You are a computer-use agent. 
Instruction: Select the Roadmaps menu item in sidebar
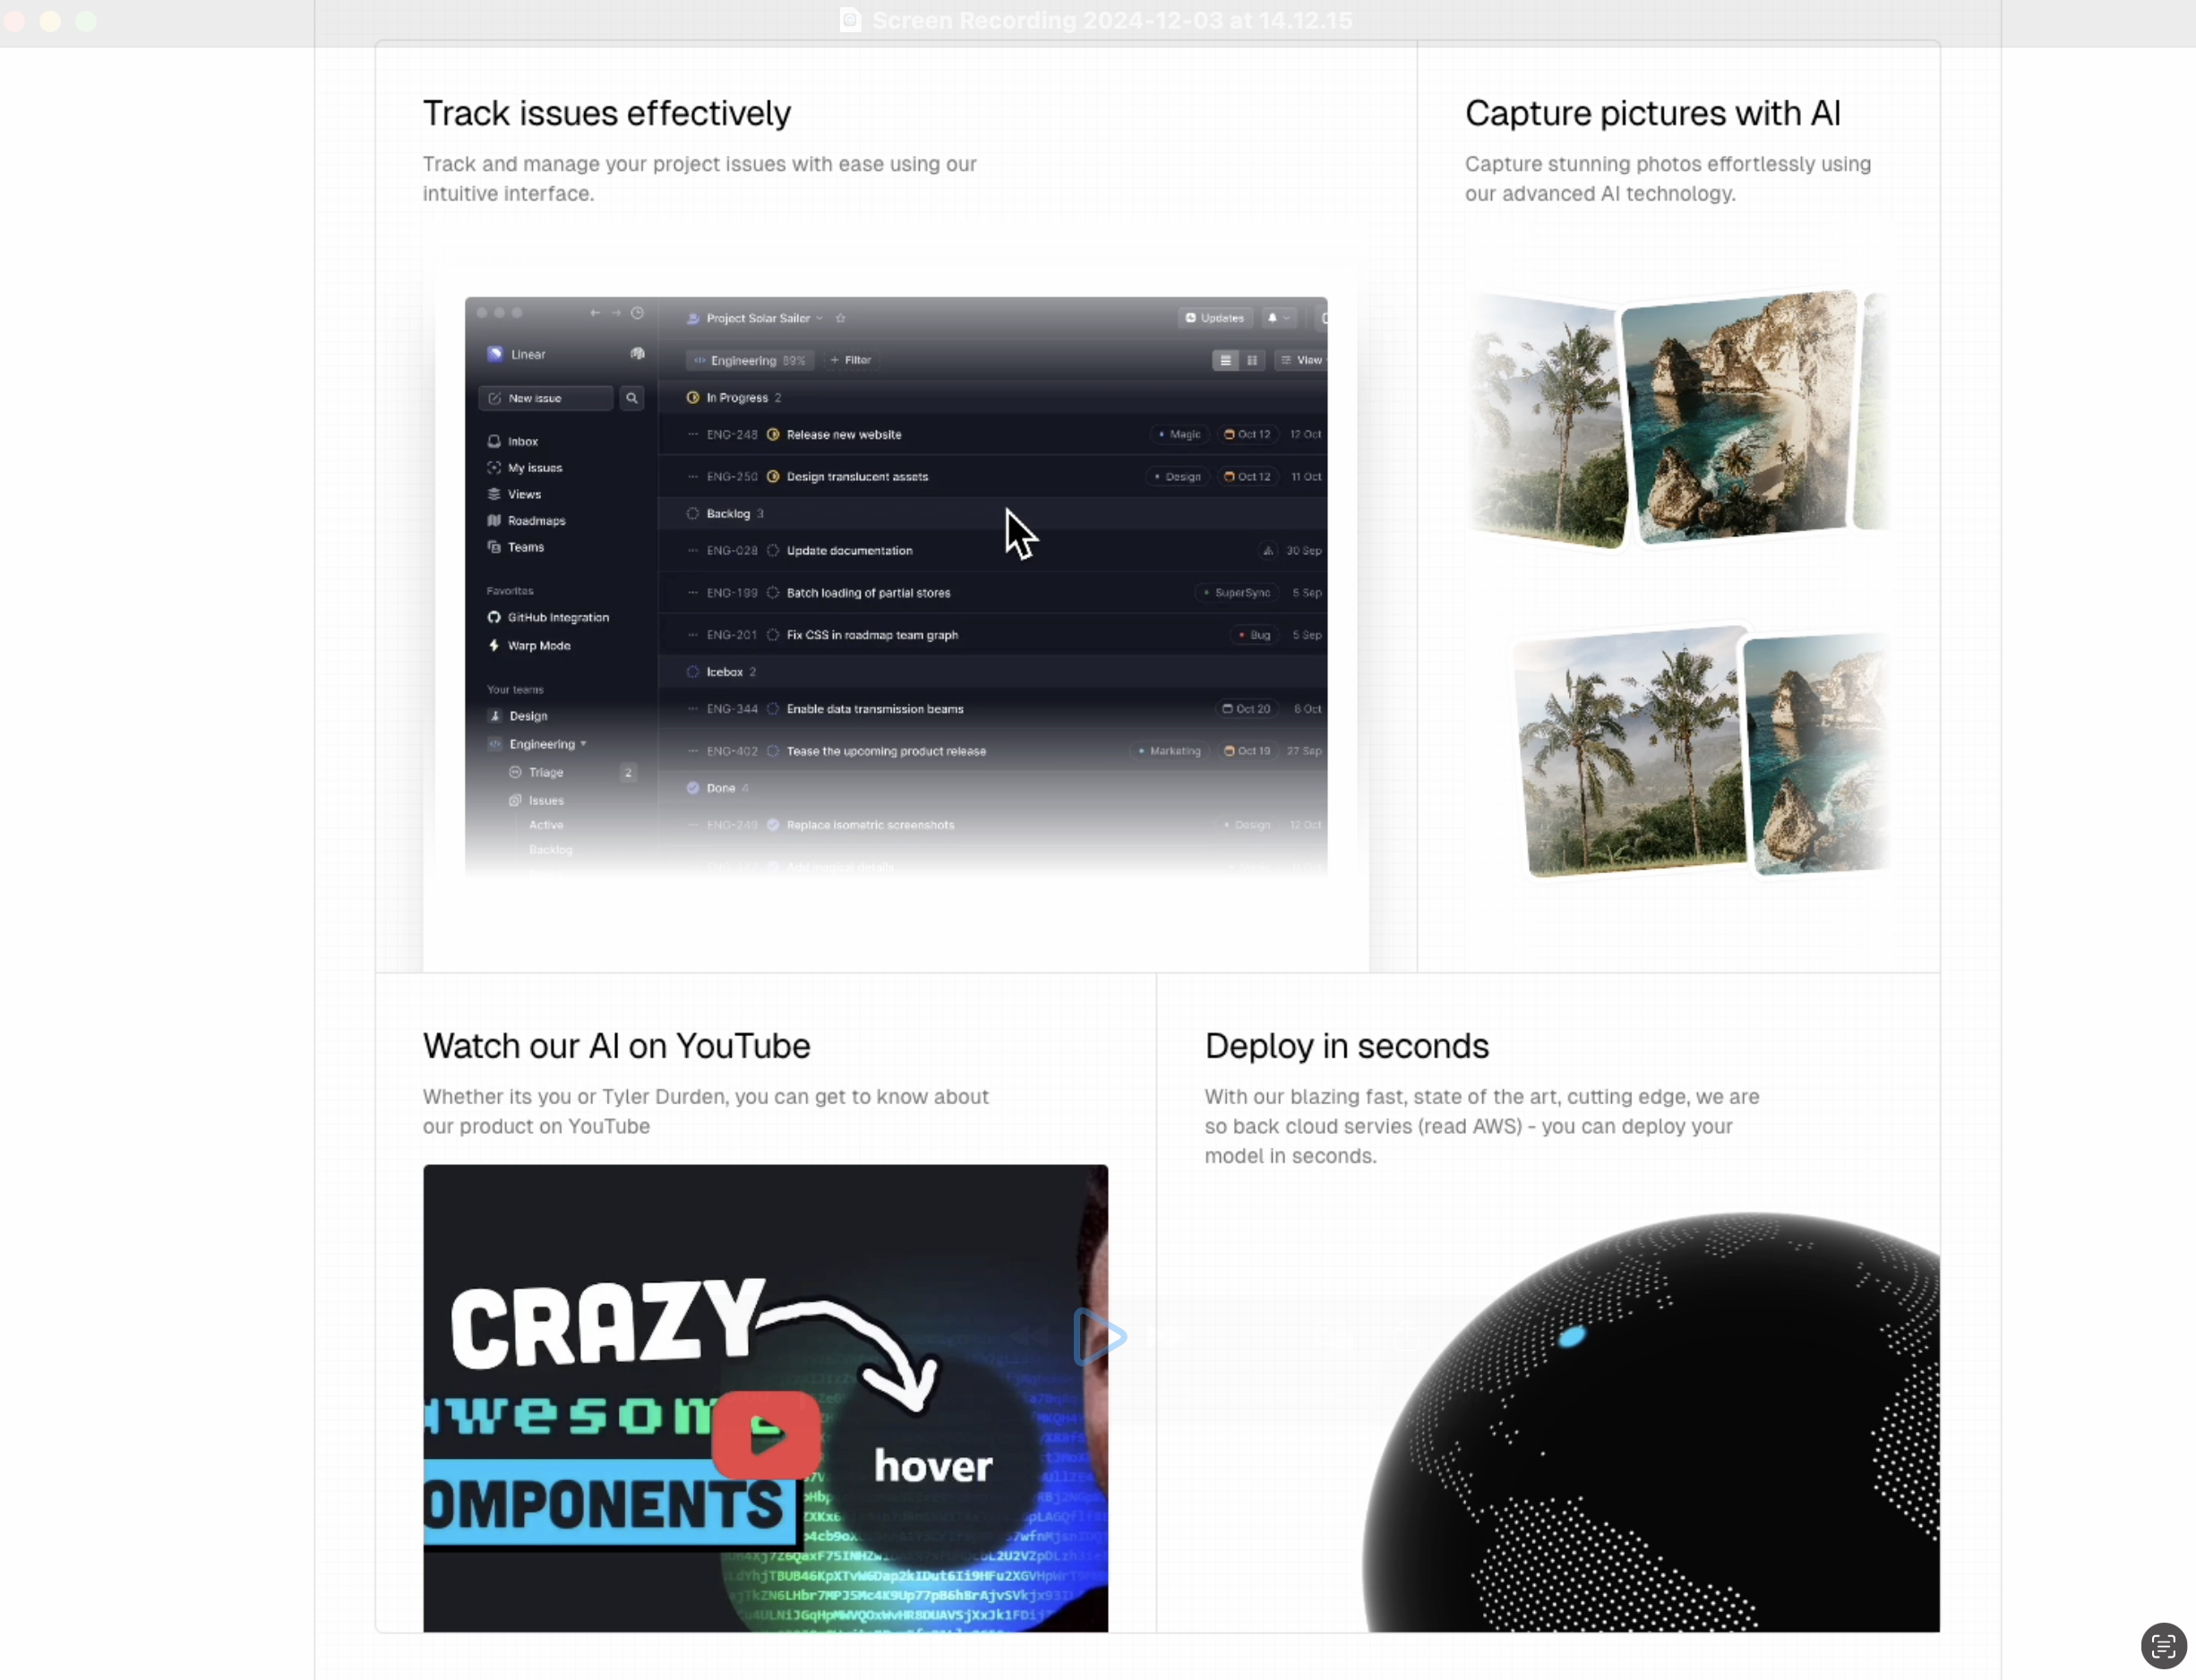click(535, 520)
